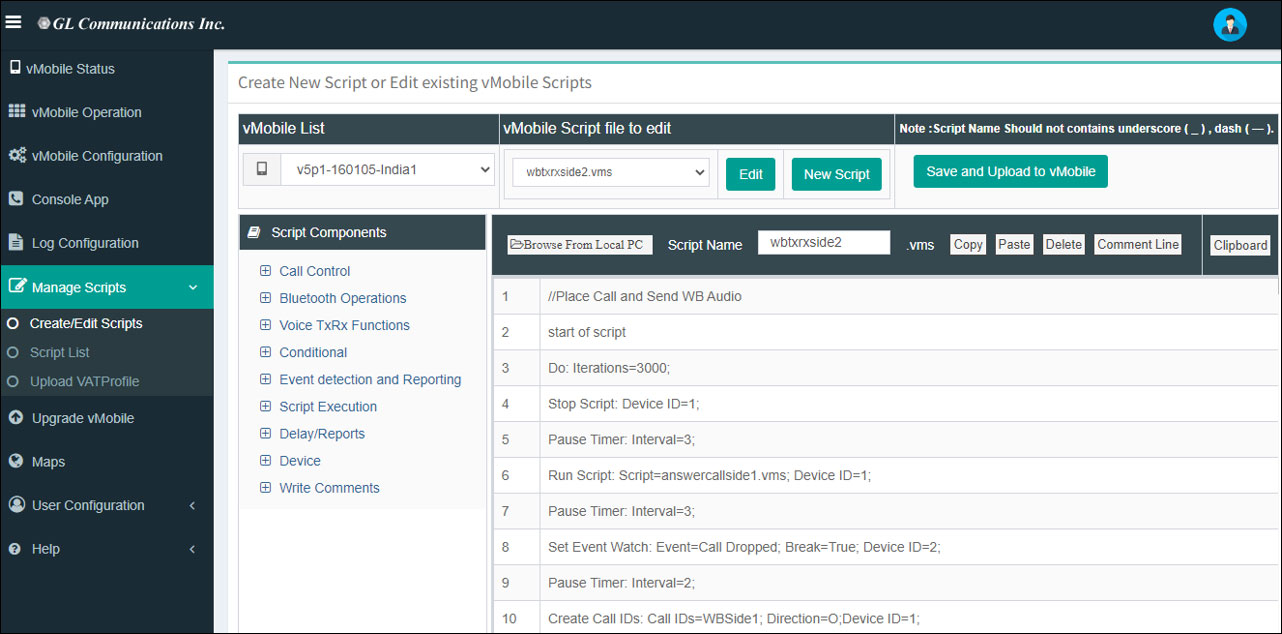Screen dimensions: 1282x634
Task: Expand the Conditional component group
Action: coord(265,352)
